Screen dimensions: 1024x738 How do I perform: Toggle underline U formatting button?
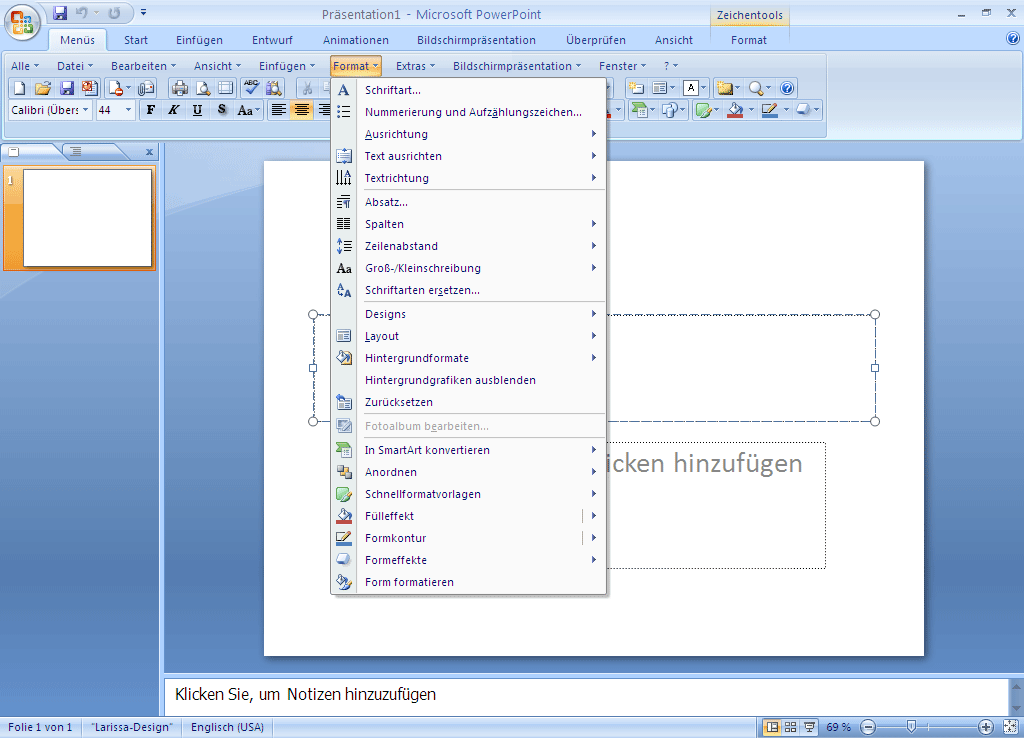click(x=197, y=110)
